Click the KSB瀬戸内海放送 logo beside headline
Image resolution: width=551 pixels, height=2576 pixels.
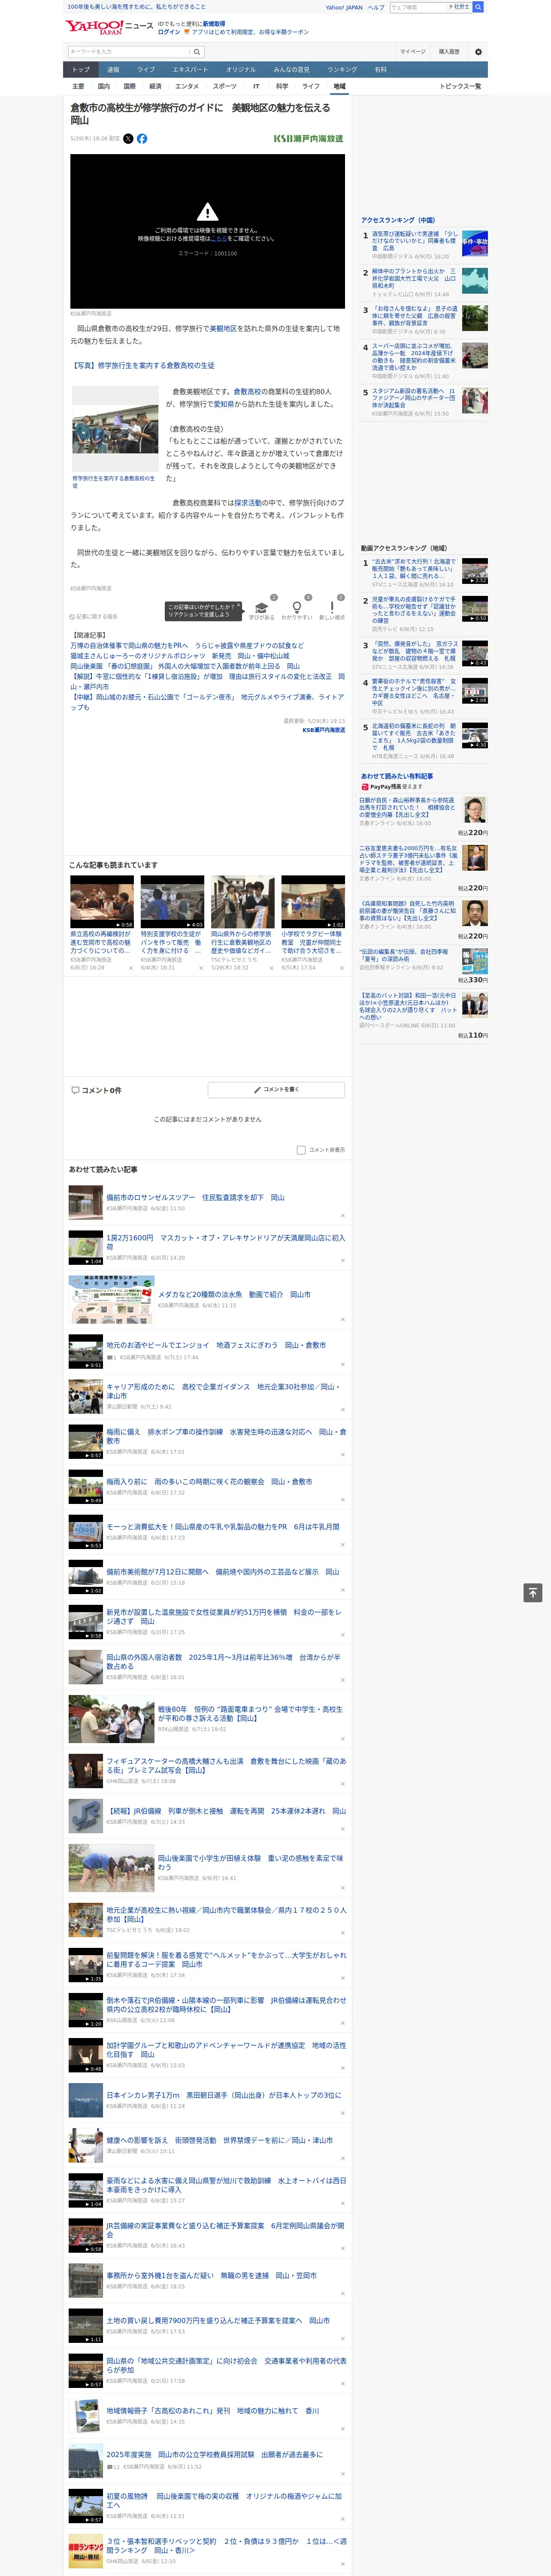click(x=308, y=139)
